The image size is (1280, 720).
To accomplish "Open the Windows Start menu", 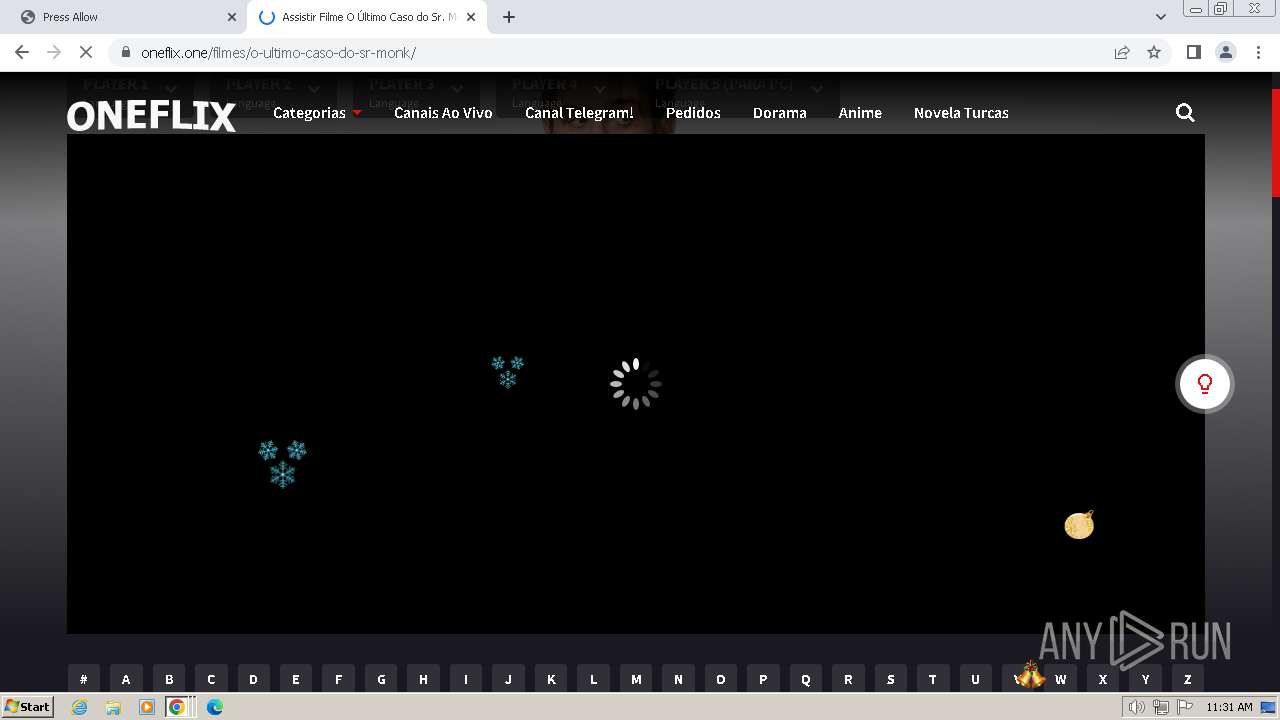I will [28, 707].
